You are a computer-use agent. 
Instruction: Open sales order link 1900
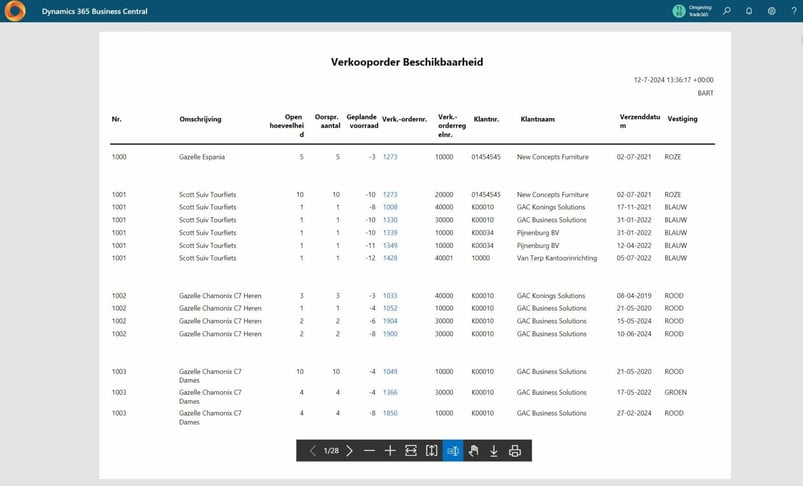[390, 334]
